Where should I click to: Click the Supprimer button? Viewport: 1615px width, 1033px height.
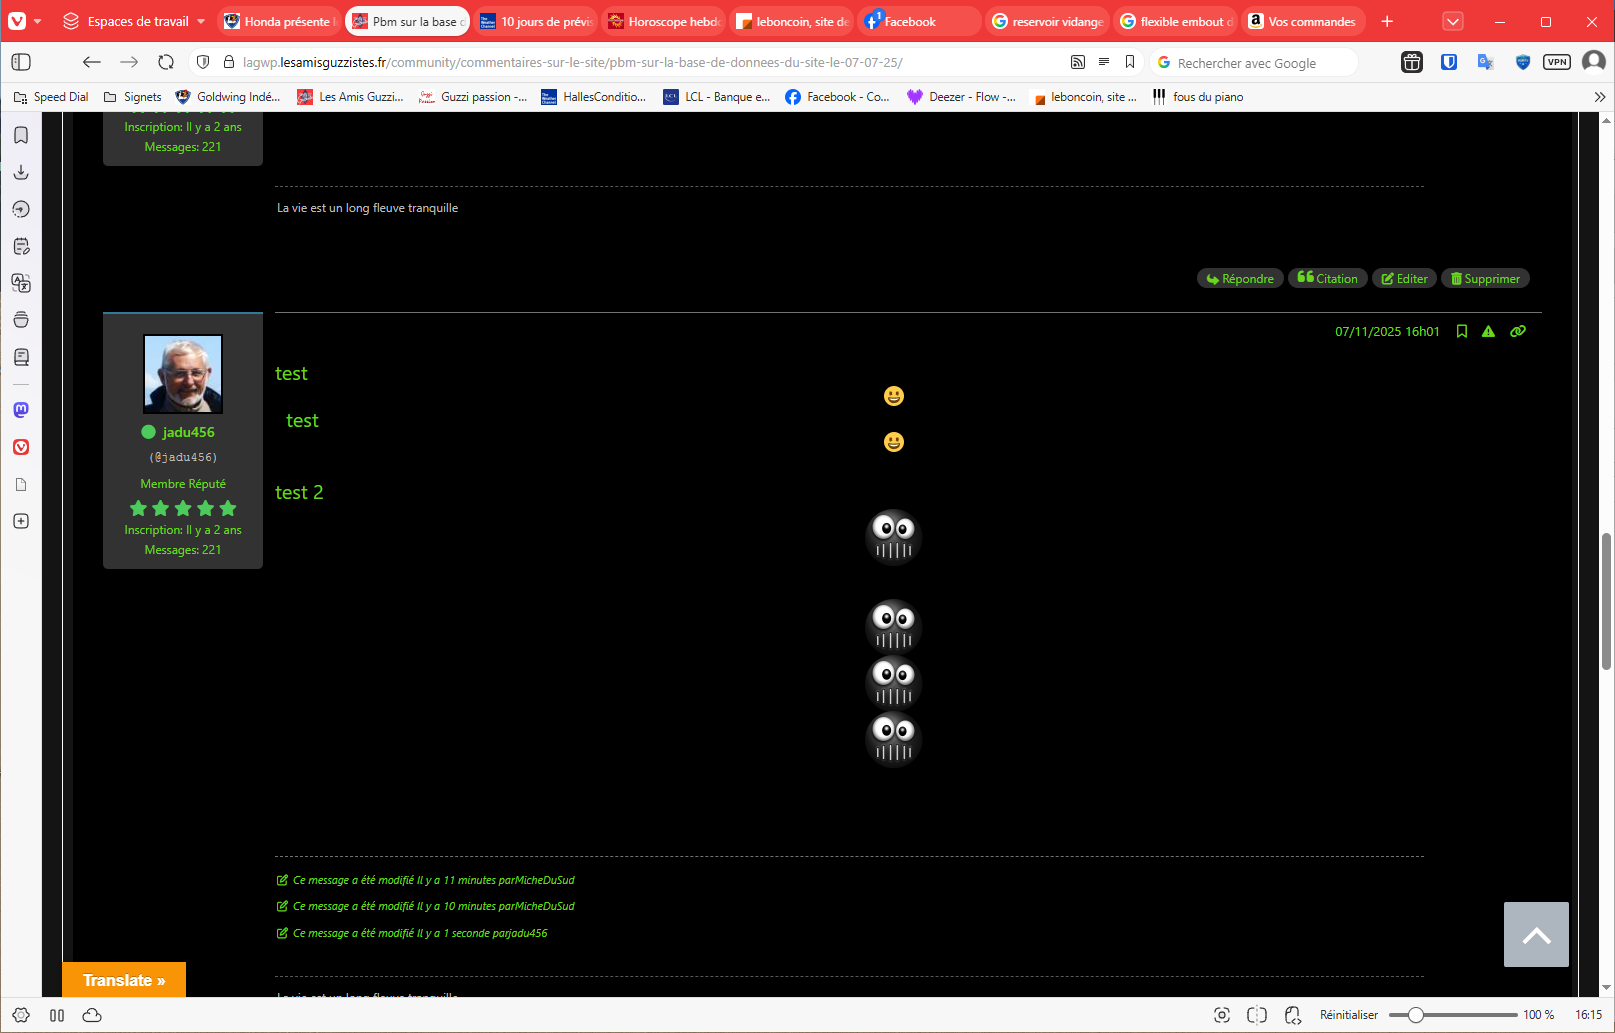pyautogui.click(x=1485, y=279)
